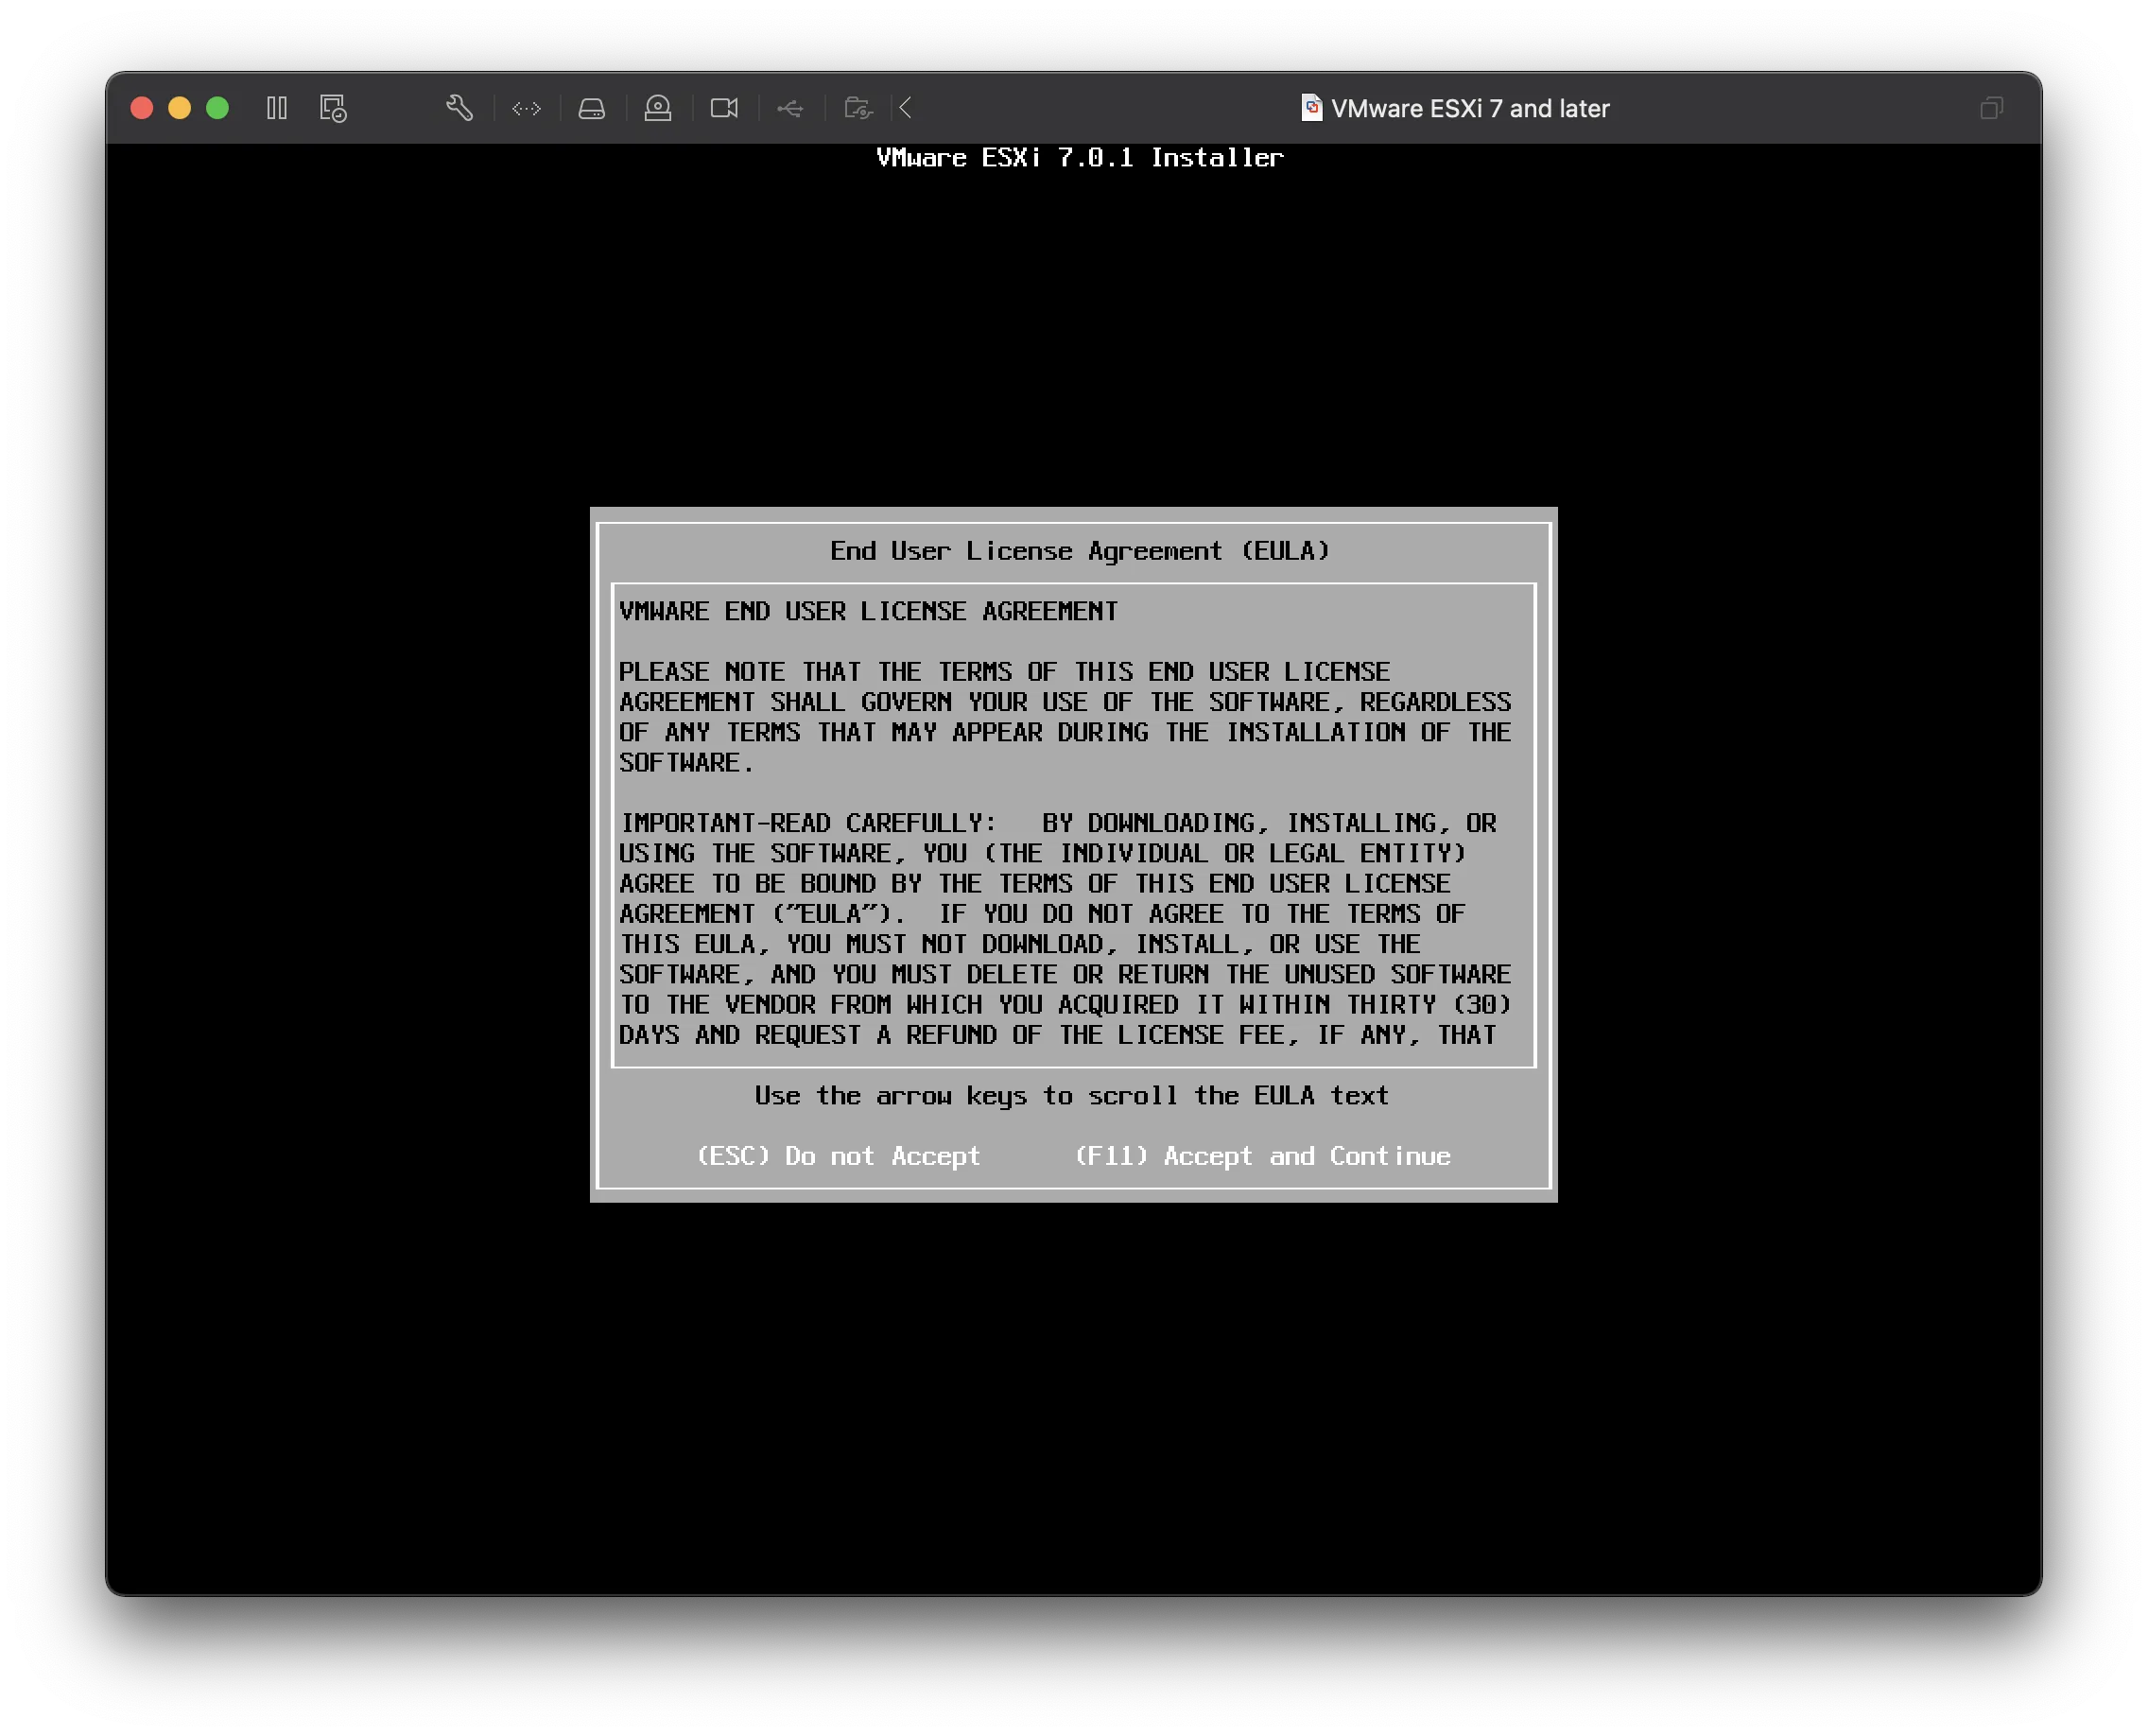Minimize the window with yellow button
This screenshot has width=2148, height=1736.
point(180,108)
